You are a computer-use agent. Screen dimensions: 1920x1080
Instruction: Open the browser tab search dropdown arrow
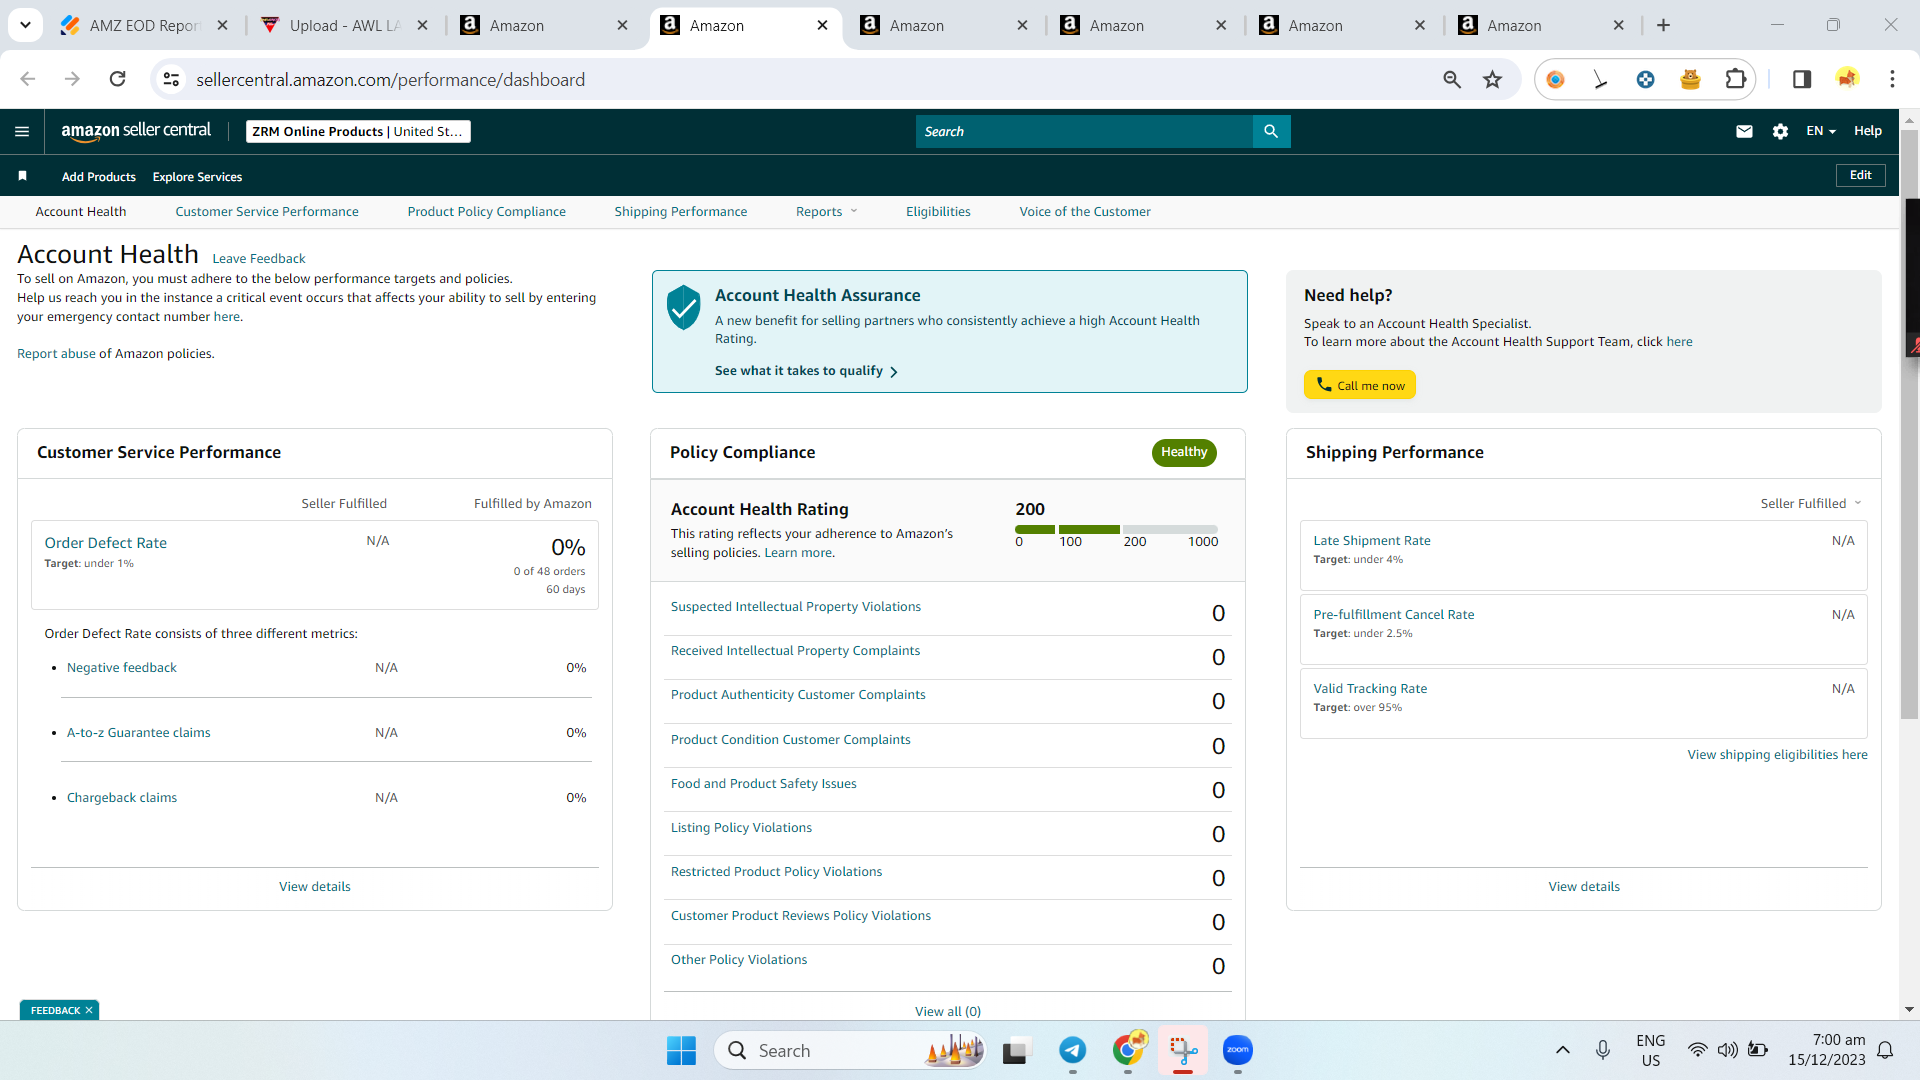tap(25, 25)
